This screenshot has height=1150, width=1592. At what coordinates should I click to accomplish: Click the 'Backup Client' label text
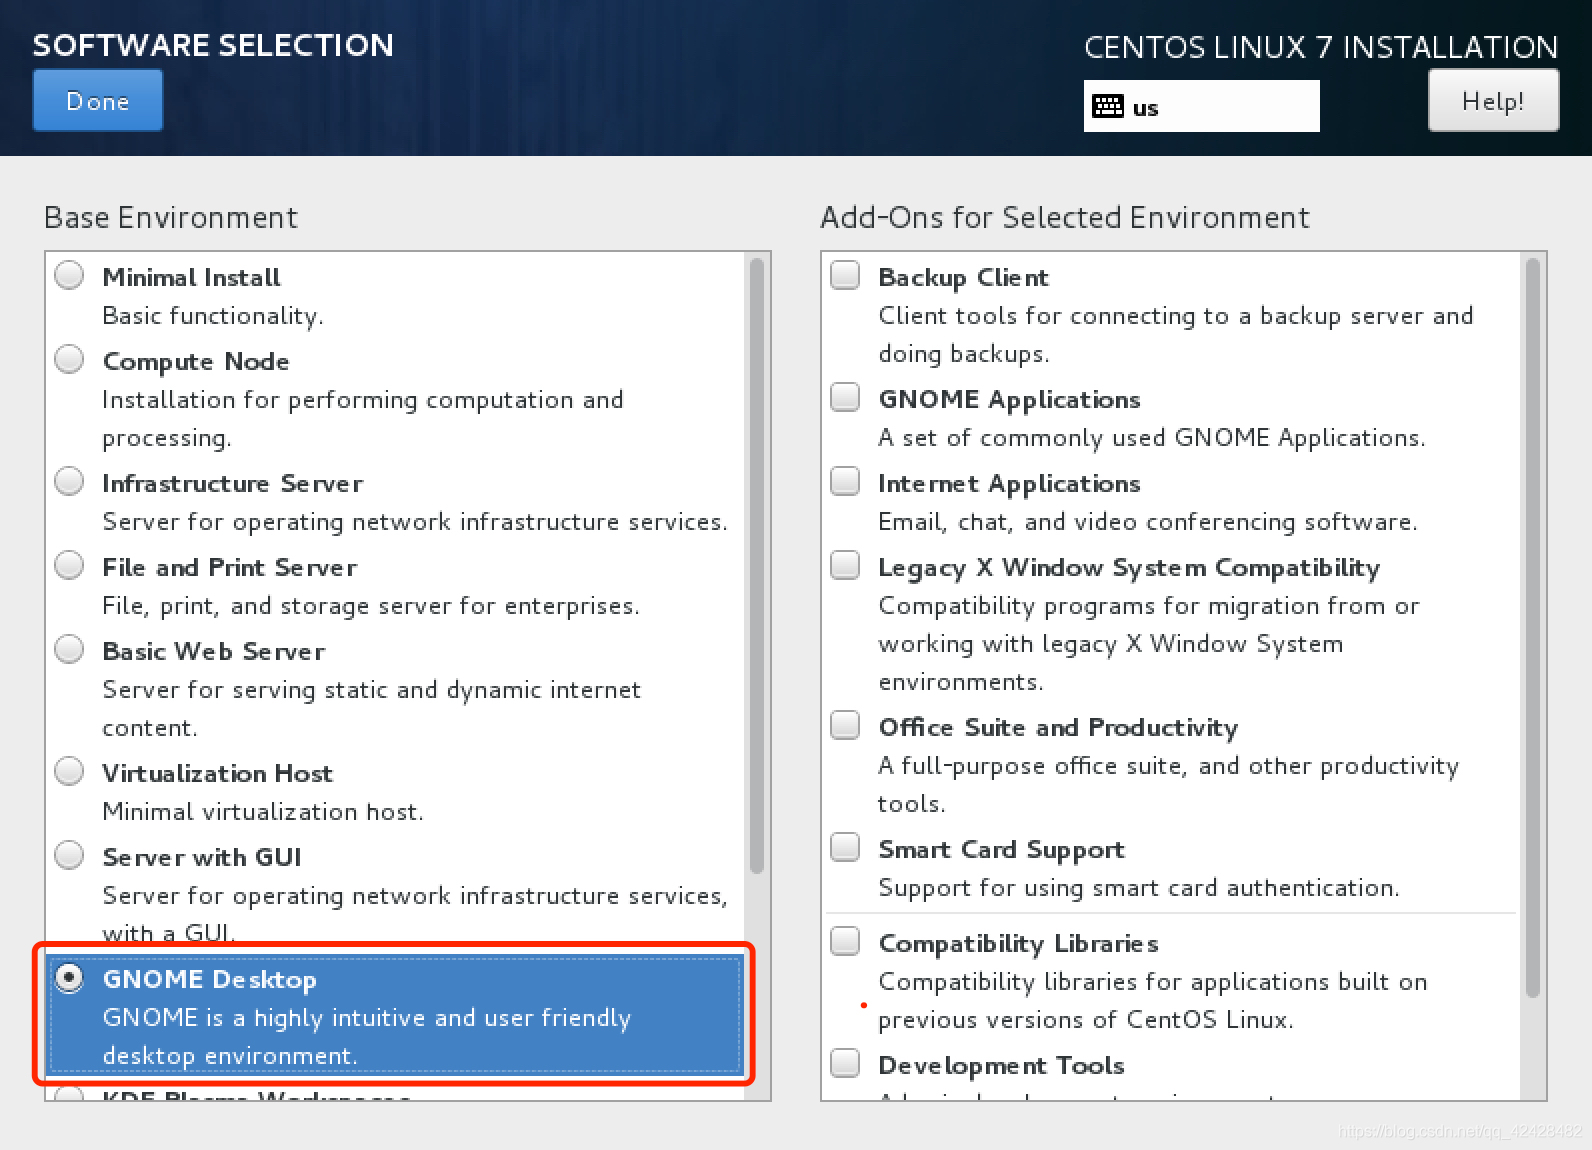(964, 277)
